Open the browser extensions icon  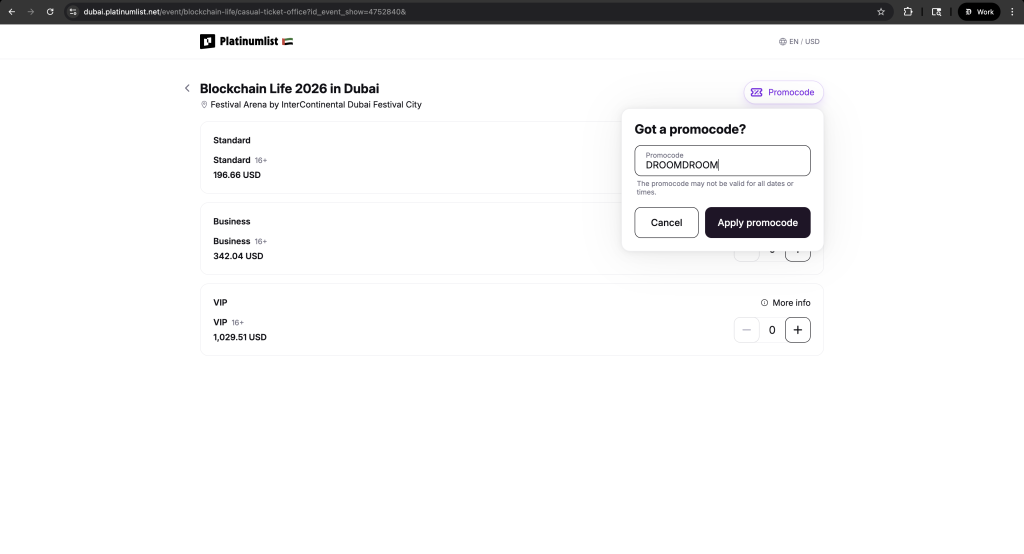tap(908, 12)
